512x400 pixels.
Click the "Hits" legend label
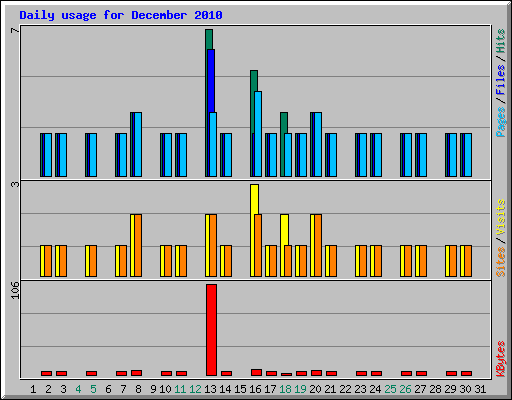pos(501,41)
